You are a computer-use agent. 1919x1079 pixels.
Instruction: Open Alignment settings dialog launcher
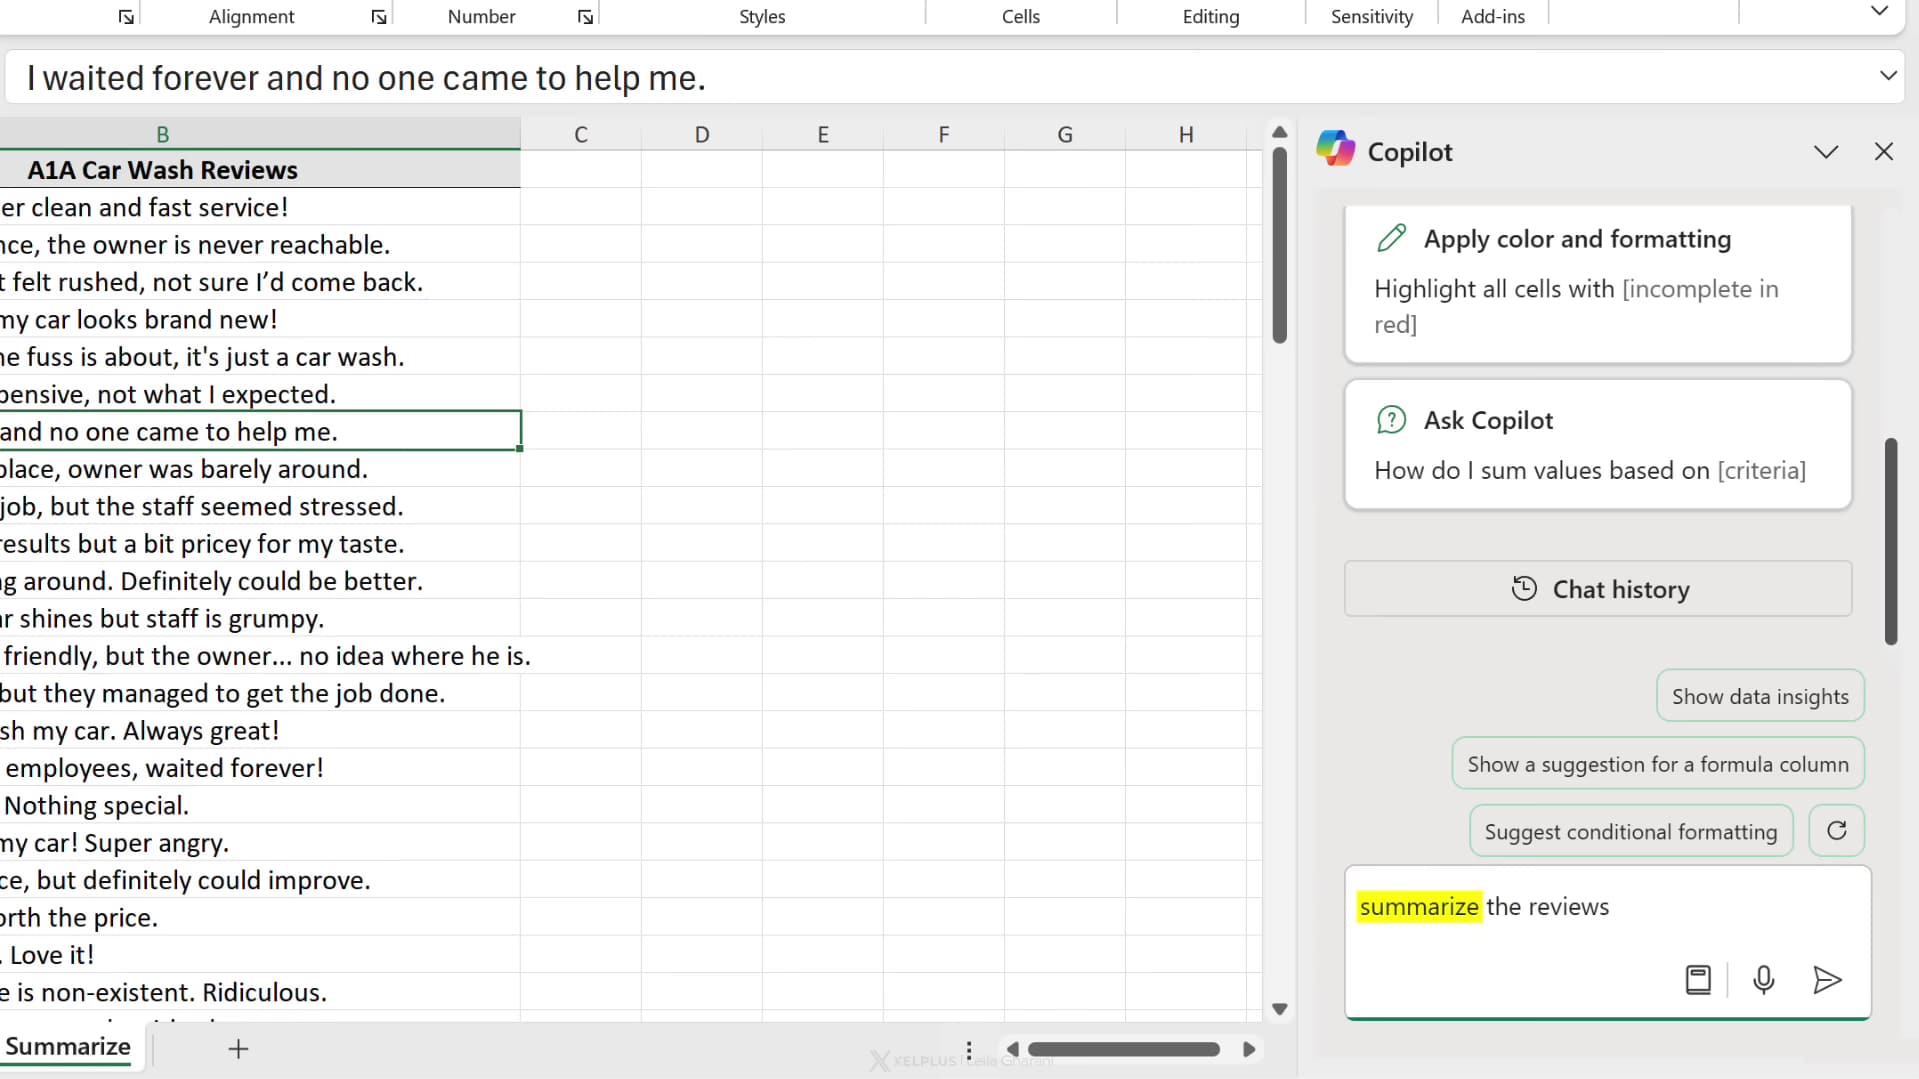click(379, 17)
